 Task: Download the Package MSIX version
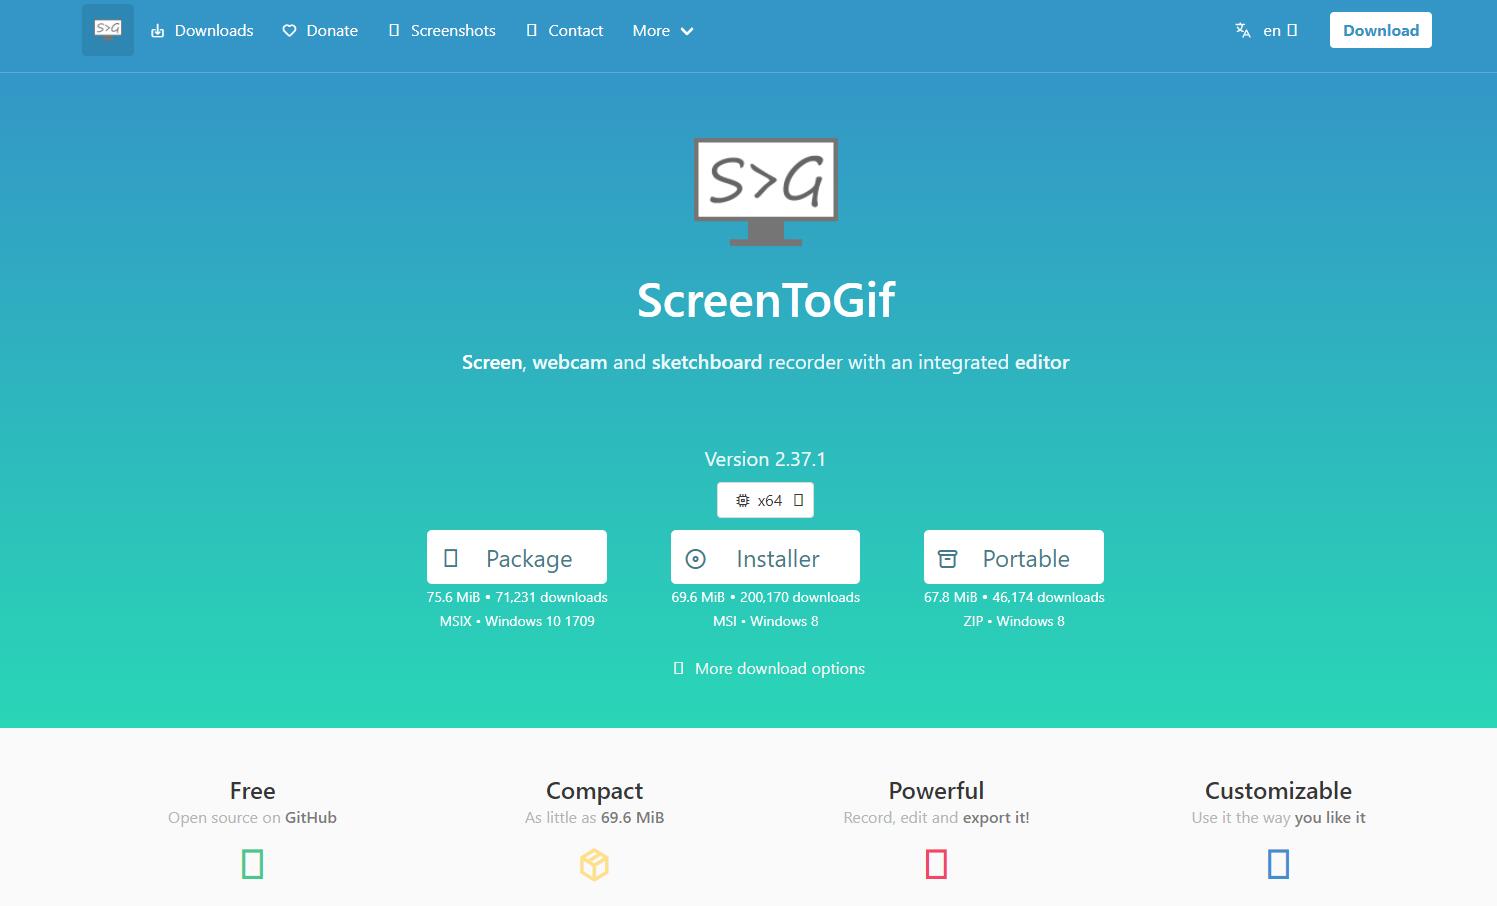tap(517, 557)
